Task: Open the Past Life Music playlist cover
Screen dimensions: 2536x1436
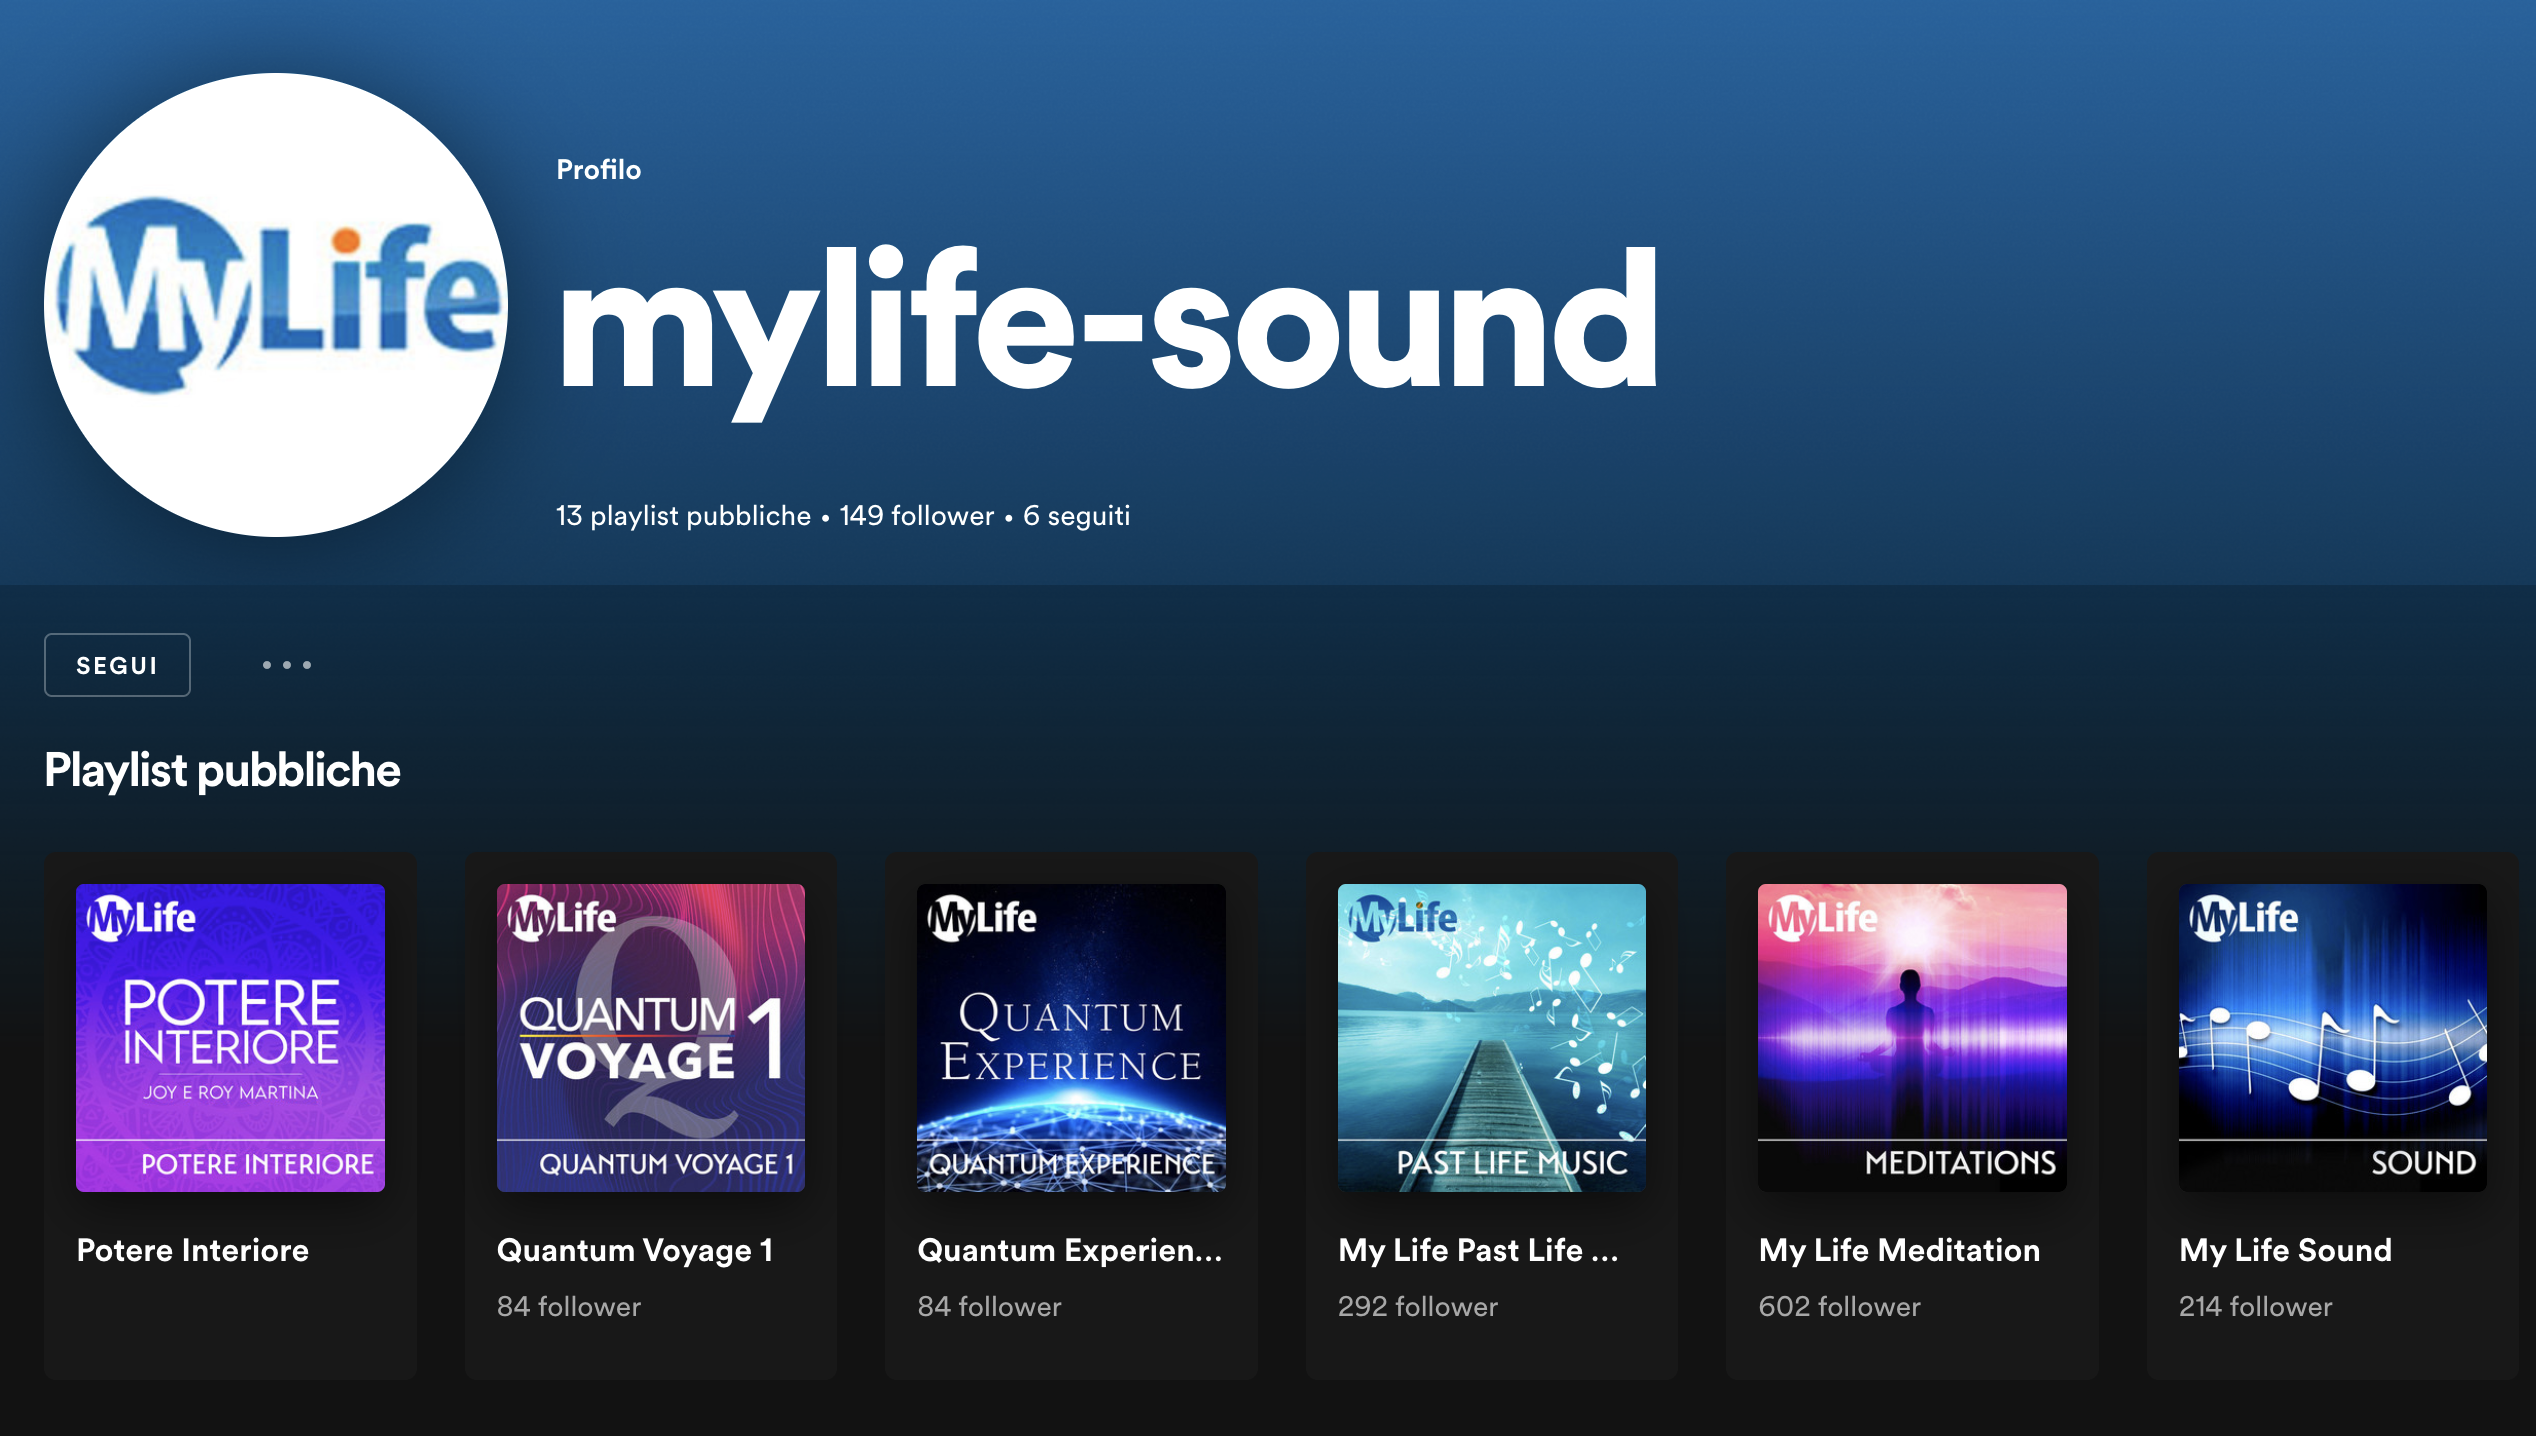Action: [x=1492, y=1037]
